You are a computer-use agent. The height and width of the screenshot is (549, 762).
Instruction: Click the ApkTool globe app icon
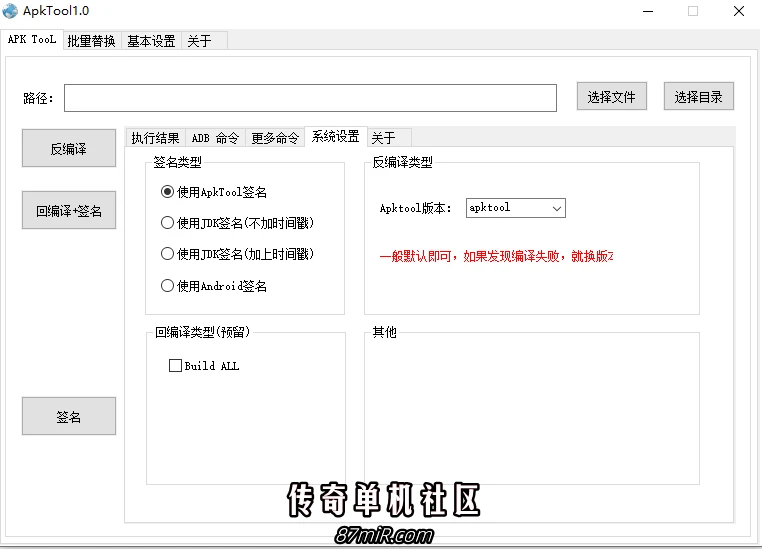[10, 11]
